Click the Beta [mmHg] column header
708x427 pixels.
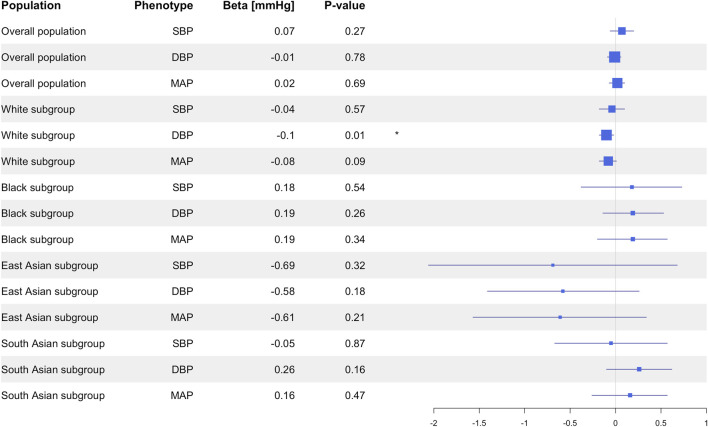coord(259,6)
